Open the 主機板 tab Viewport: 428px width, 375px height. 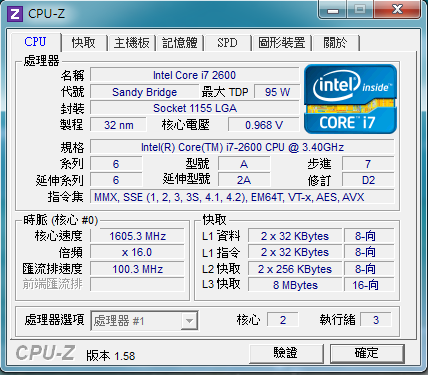click(x=131, y=43)
